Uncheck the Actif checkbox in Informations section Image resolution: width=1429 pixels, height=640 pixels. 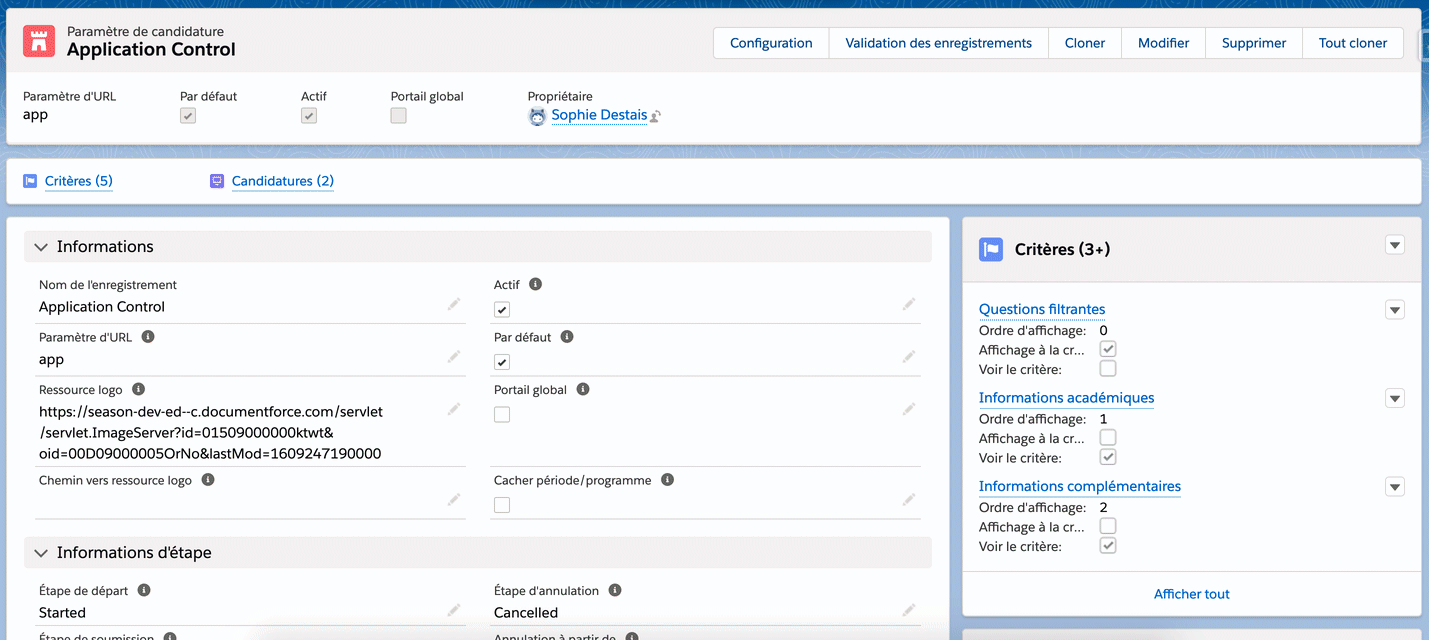(502, 309)
